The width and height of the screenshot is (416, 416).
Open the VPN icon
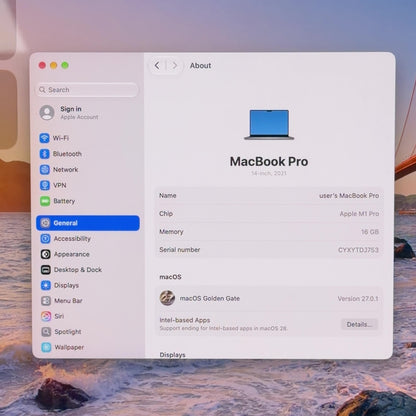click(45, 185)
